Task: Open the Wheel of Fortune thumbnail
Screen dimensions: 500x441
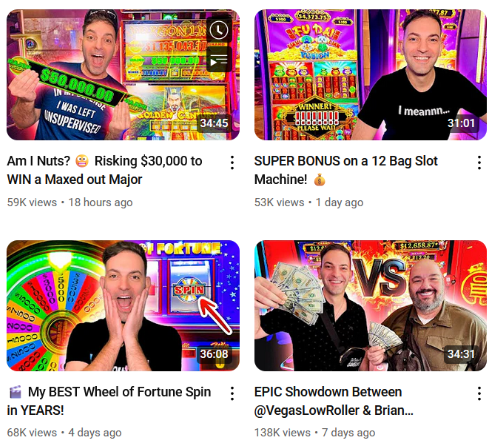Action: click(x=123, y=305)
